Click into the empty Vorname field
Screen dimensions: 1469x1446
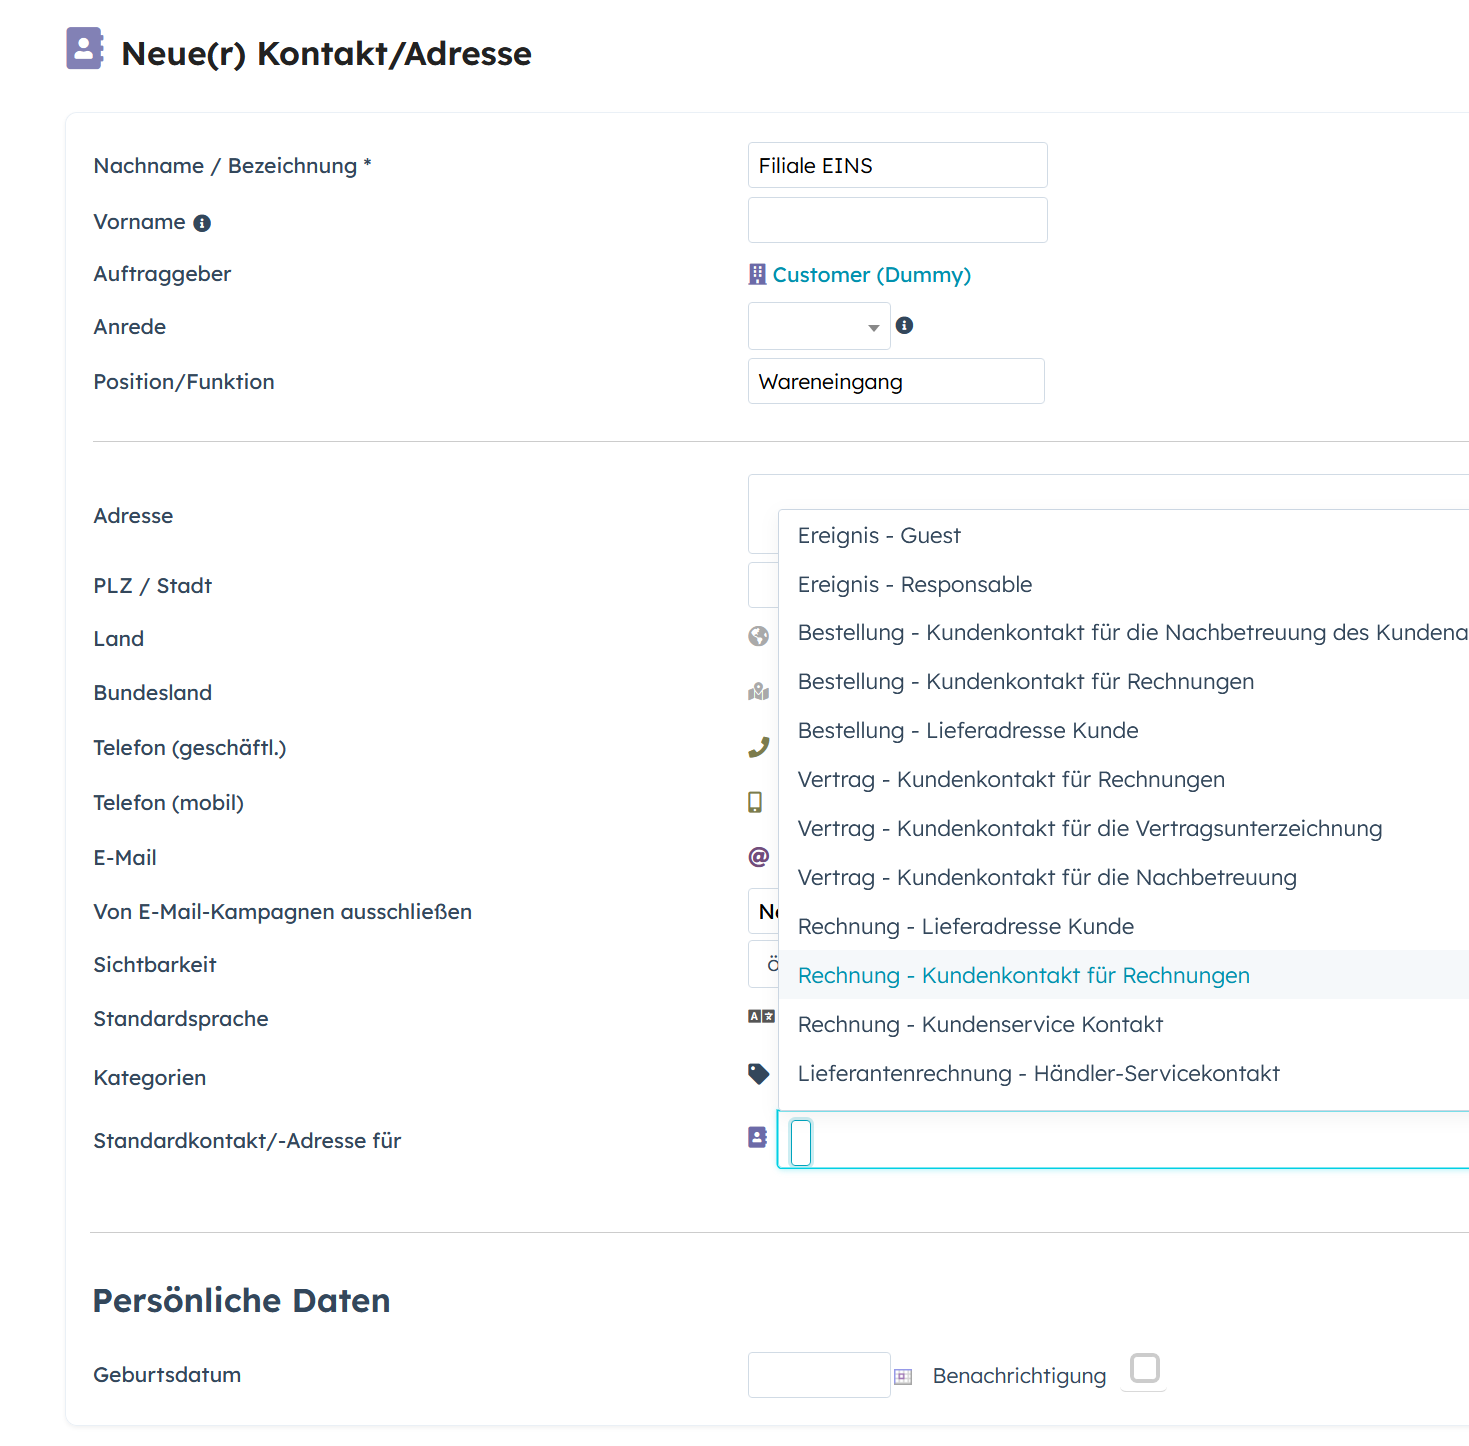(x=897, y=221)
